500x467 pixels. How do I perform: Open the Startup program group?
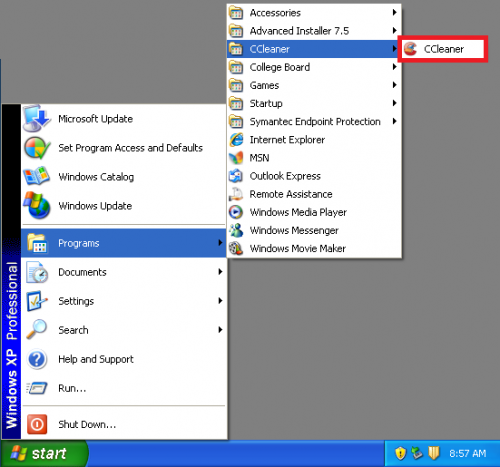314,103
